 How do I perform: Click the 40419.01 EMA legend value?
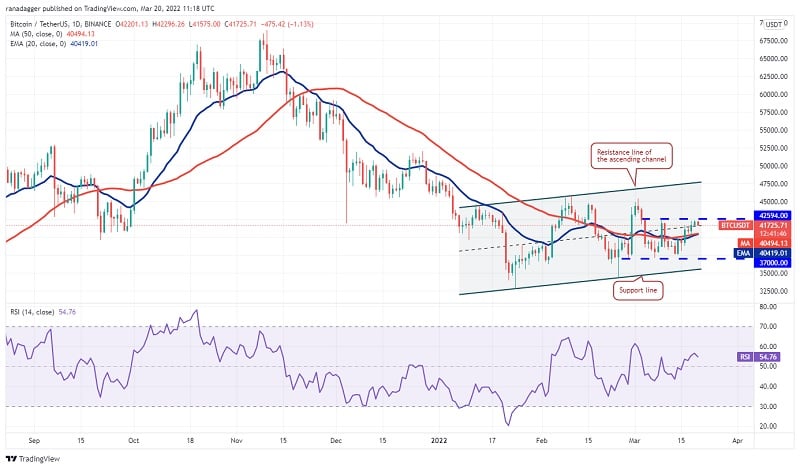tap(84, 44)
